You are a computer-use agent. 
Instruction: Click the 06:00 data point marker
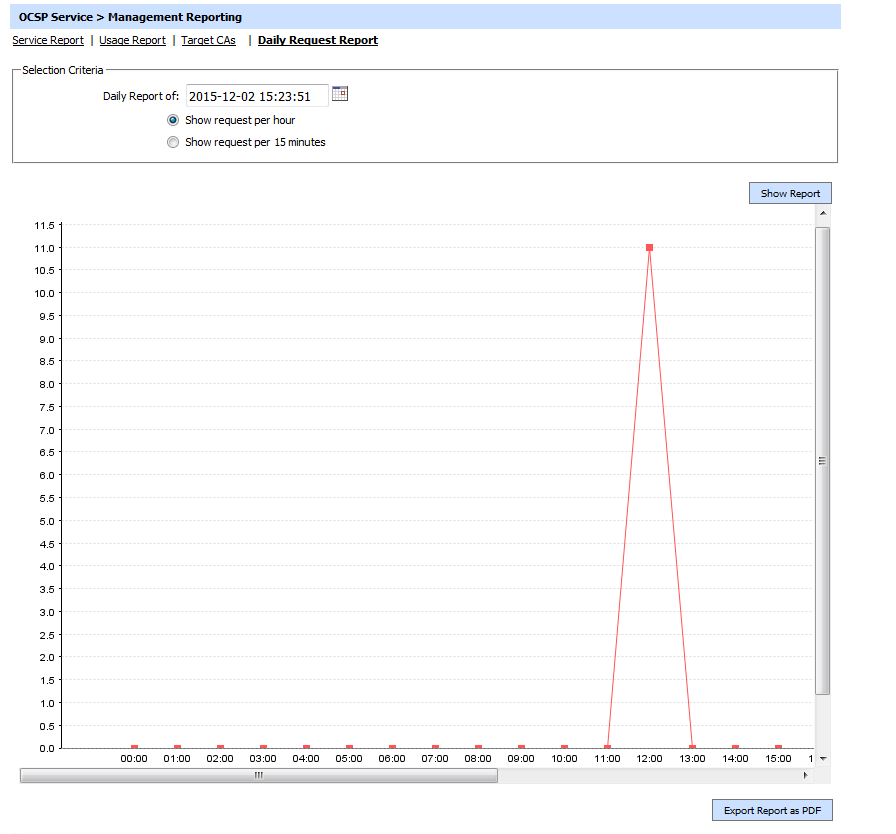[x=392, y=747]
